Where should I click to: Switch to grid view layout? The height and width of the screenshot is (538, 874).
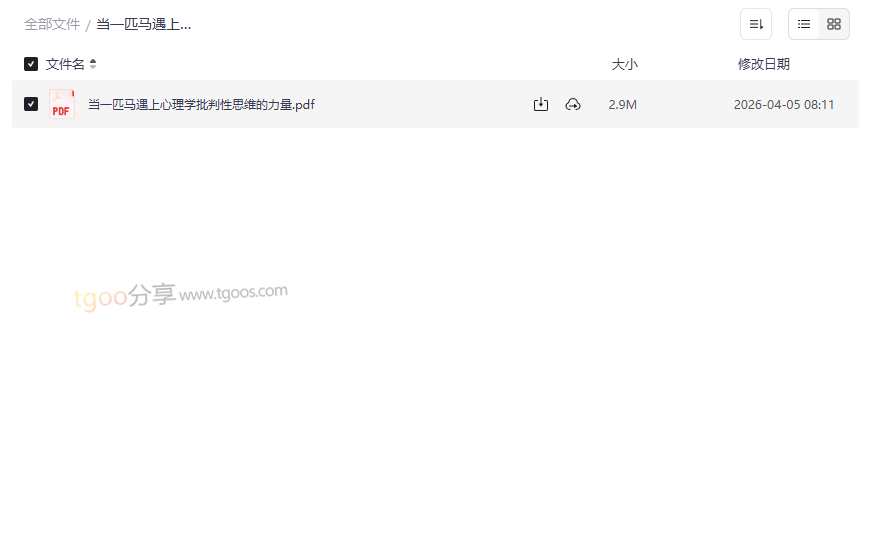point(833,24)
